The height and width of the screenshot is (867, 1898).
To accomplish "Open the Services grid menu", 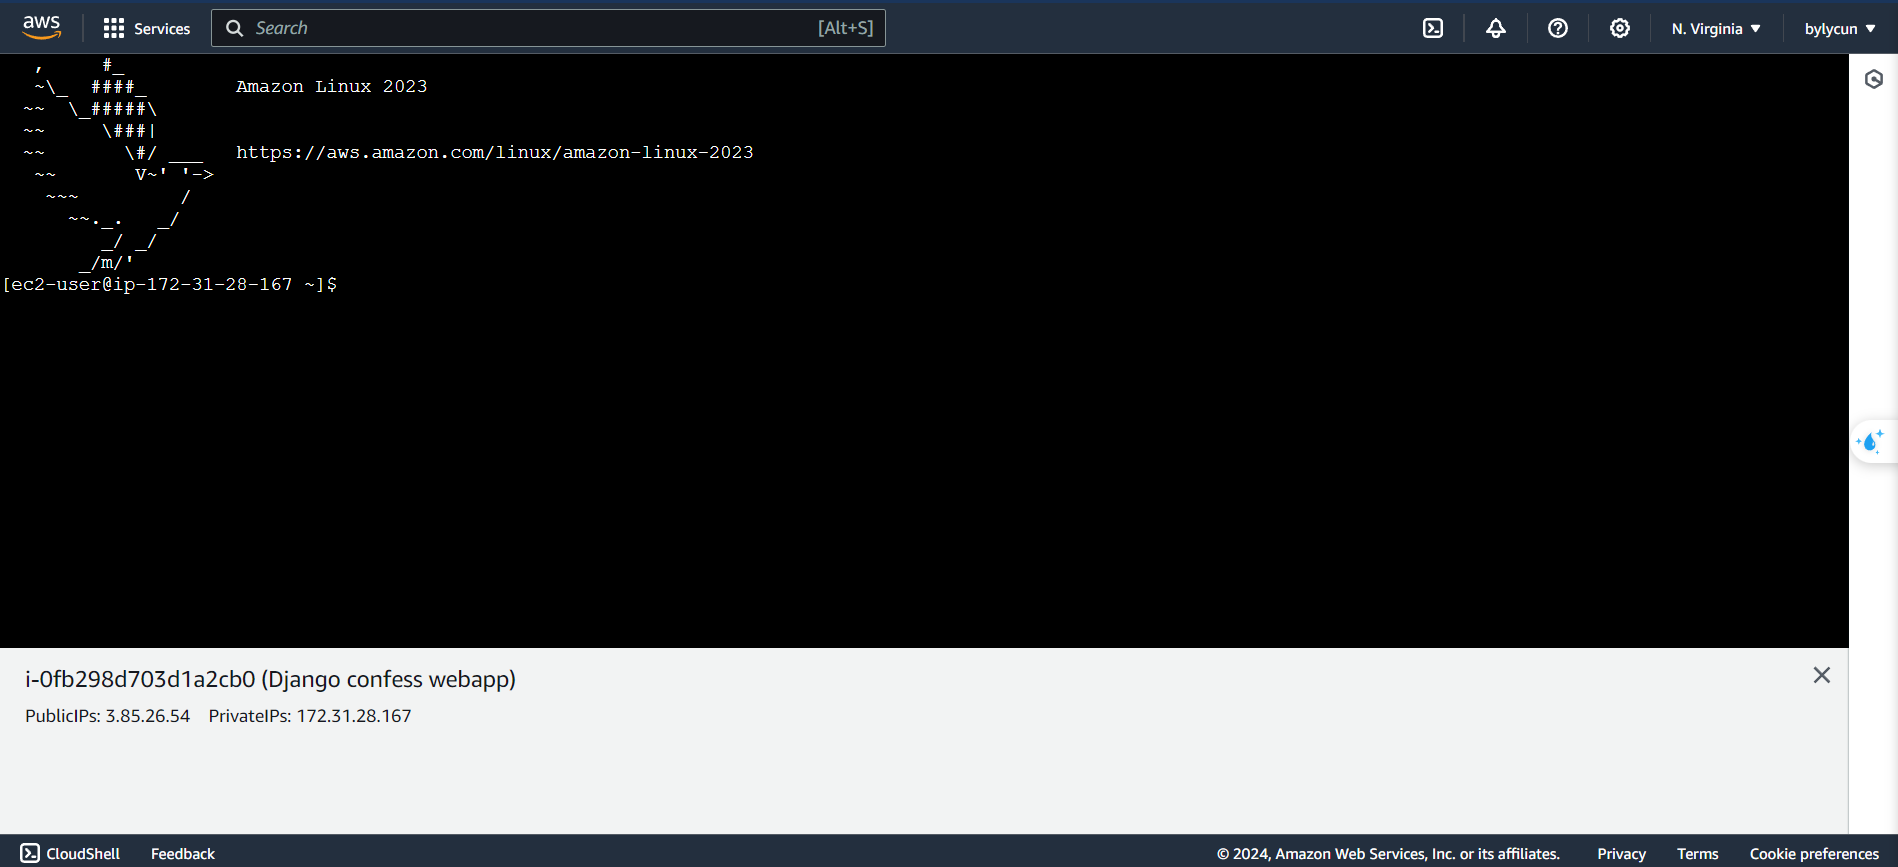I will pos(114,28).
